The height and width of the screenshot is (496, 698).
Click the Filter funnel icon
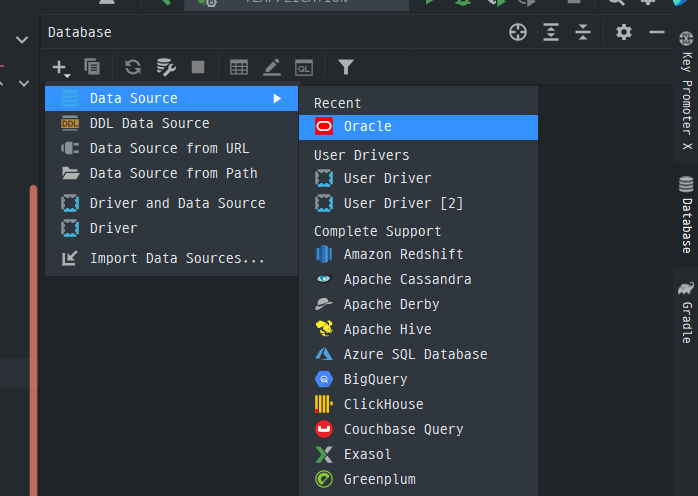(x=345, y=67)
